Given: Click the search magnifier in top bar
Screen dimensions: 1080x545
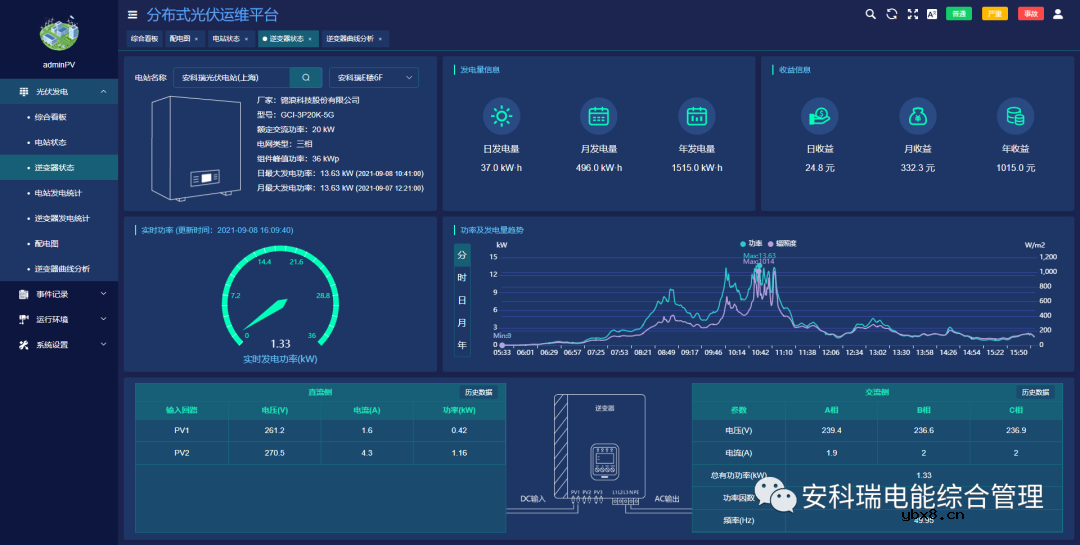Looking at the screenshot, I should (870, 14).
